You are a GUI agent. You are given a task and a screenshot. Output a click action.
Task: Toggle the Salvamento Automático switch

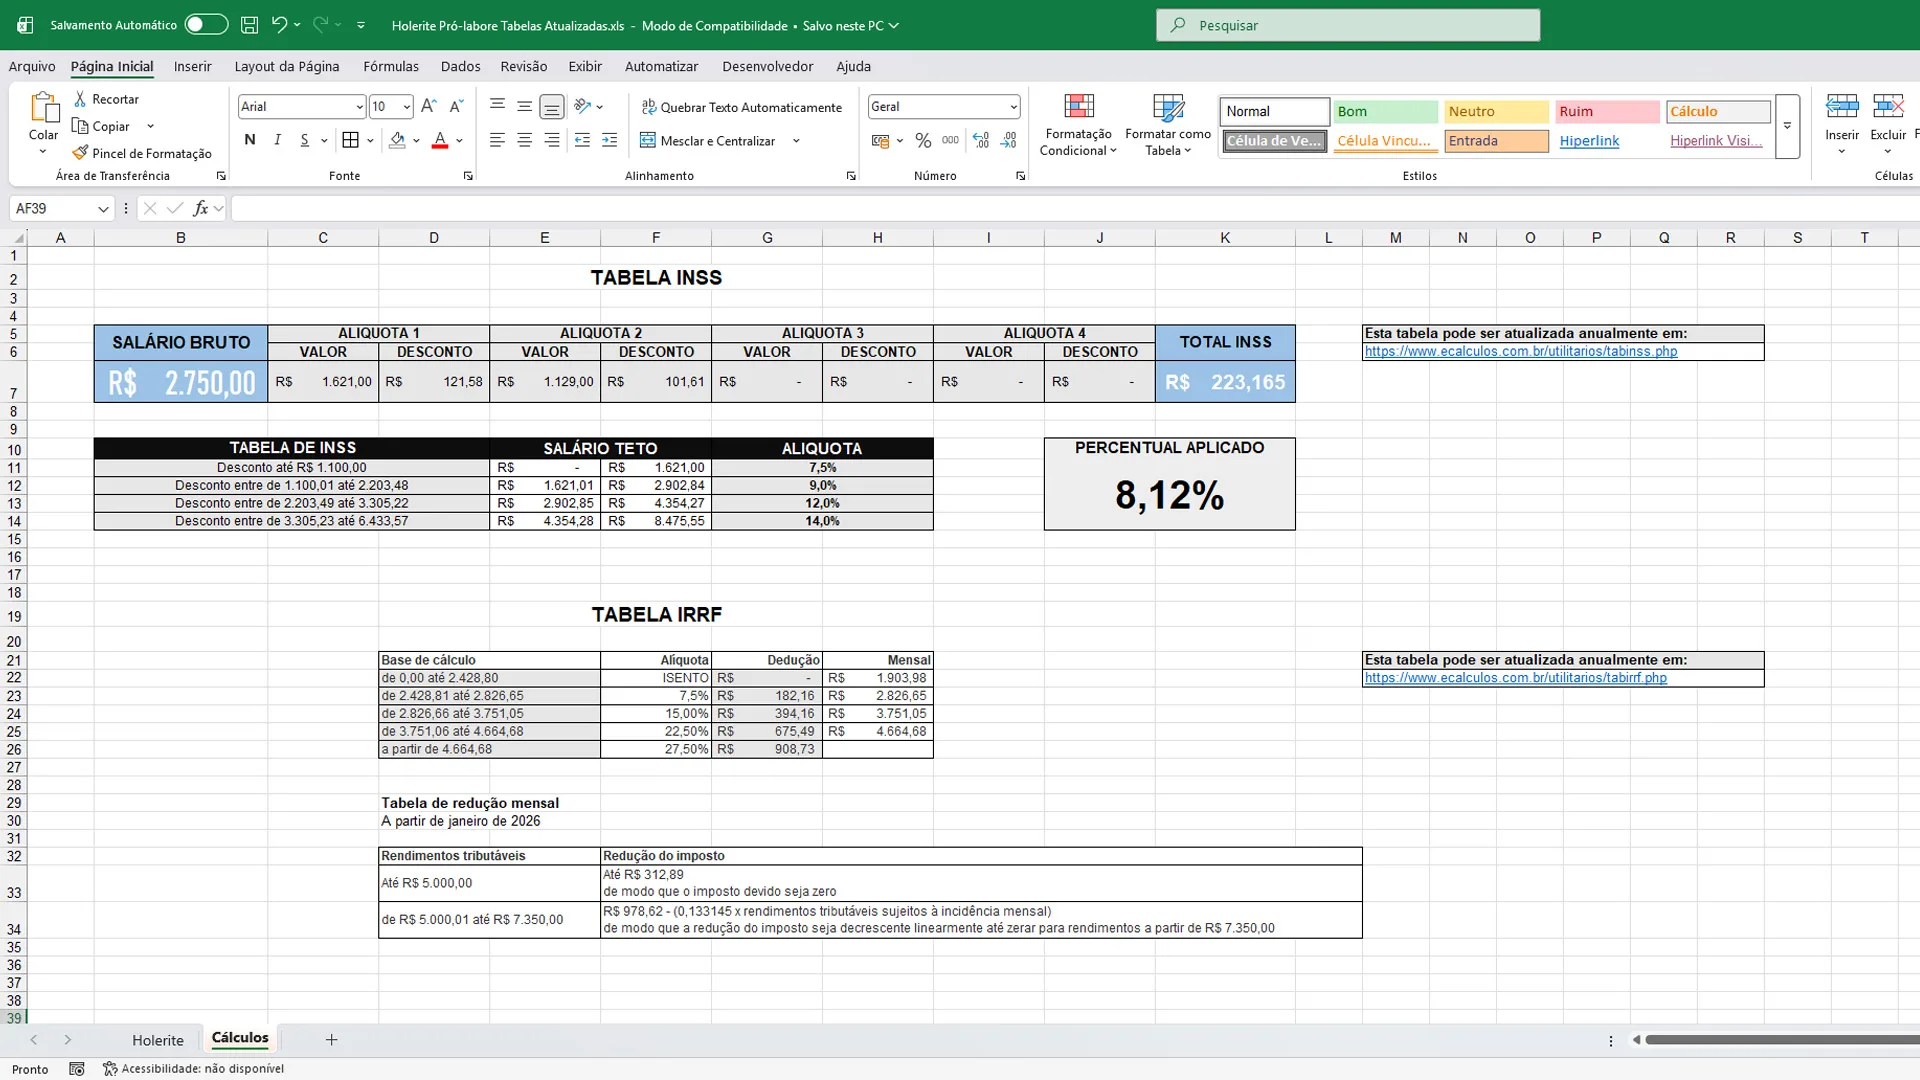click(x=206, y=25)
